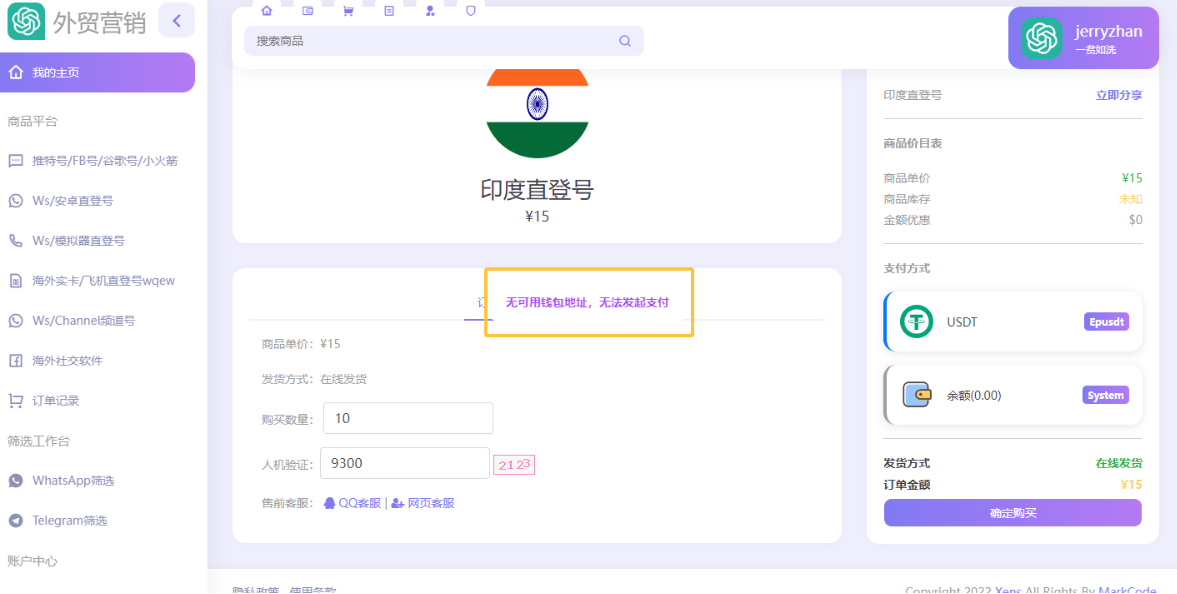Open QQ客服 support link
The height and width of the screenshot is (594, 1177).
tap(360, 503)
